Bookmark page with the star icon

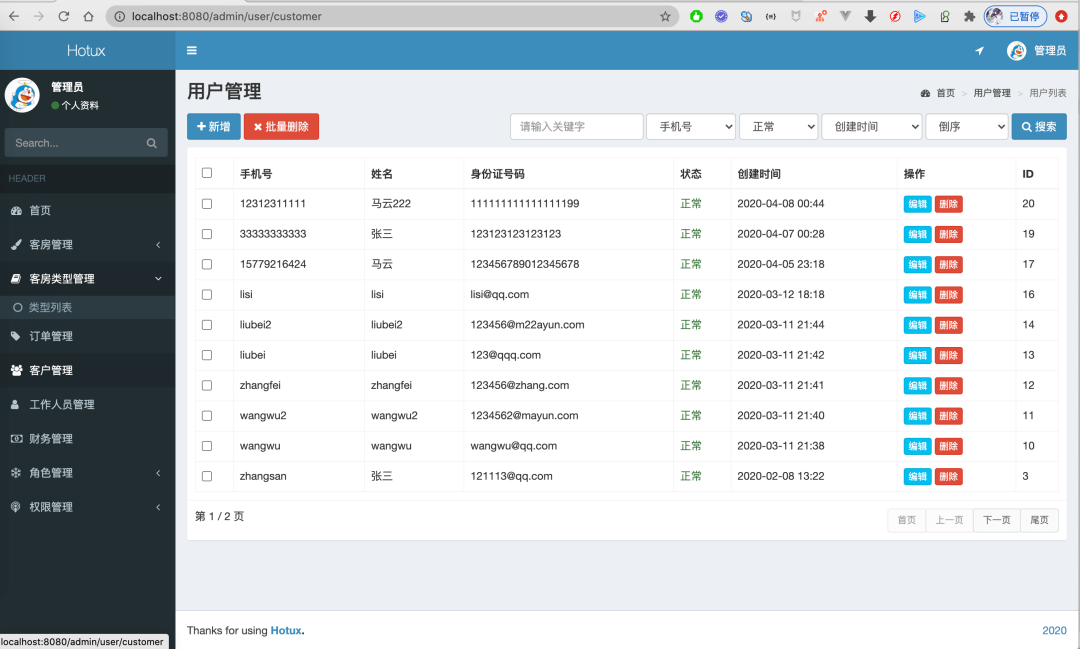coord(665,16)
